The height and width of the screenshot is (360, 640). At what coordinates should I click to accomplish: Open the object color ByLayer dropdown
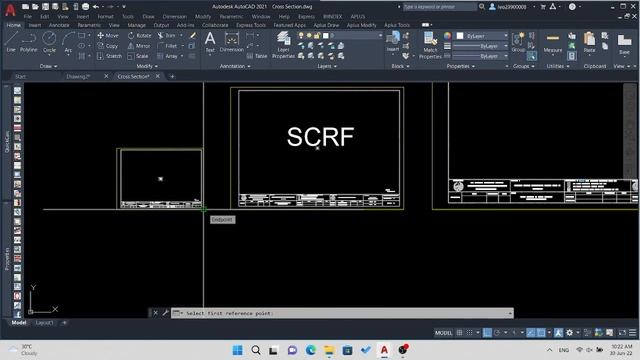coord(482,36)
